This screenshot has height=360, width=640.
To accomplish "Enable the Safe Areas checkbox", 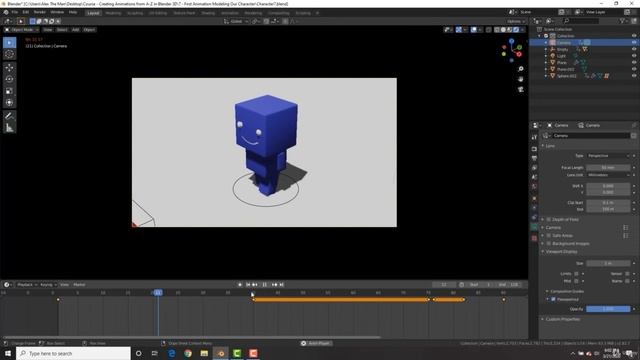I will click(x=549, y=236).
